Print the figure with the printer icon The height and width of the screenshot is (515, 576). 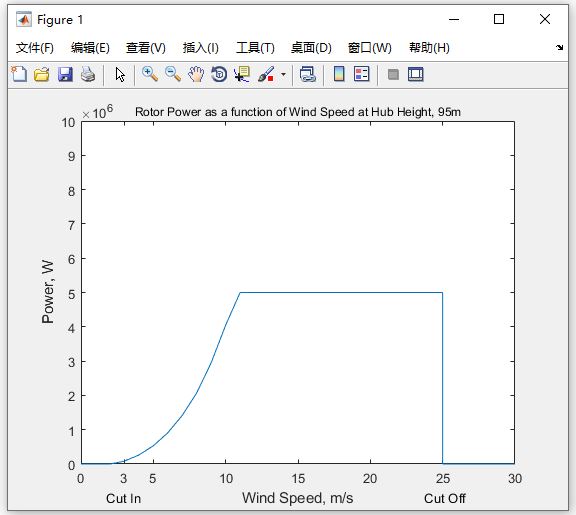(x=88, y=74)
